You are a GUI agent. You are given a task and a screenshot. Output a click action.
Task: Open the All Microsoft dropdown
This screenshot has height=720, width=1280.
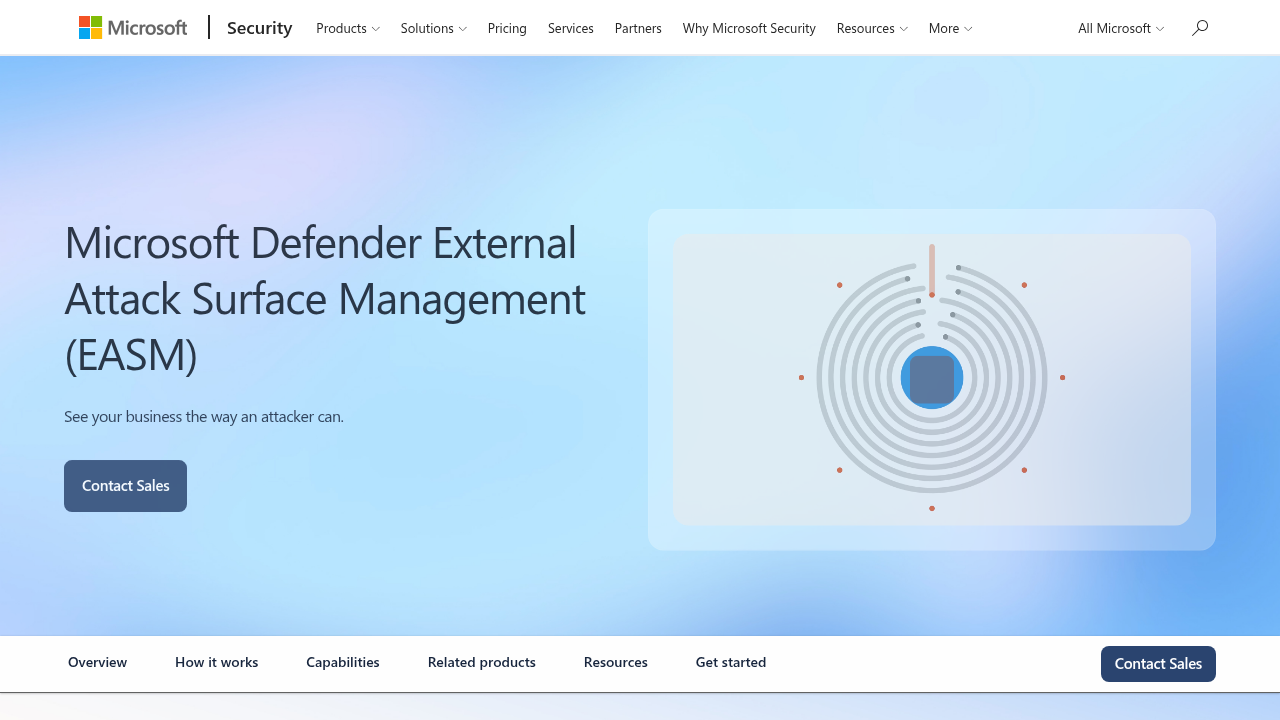(x=1121, y=28)
